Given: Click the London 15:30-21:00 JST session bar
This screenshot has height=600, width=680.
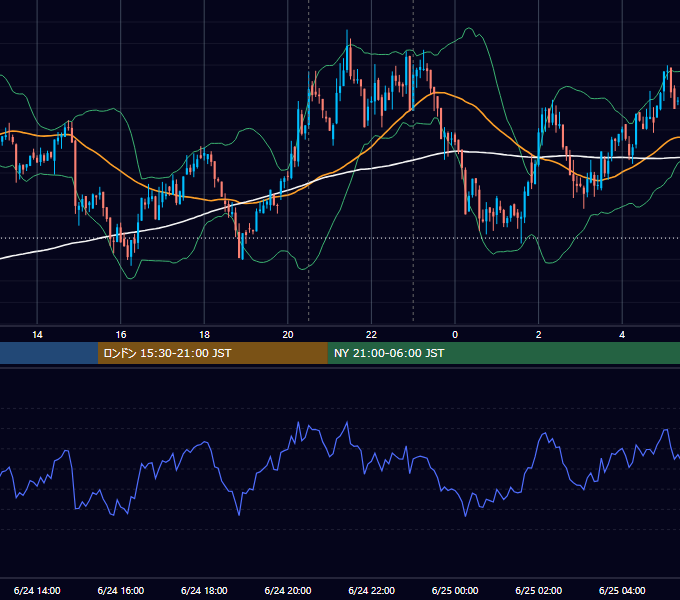Looking at the screenshot, I should point(212,353).
